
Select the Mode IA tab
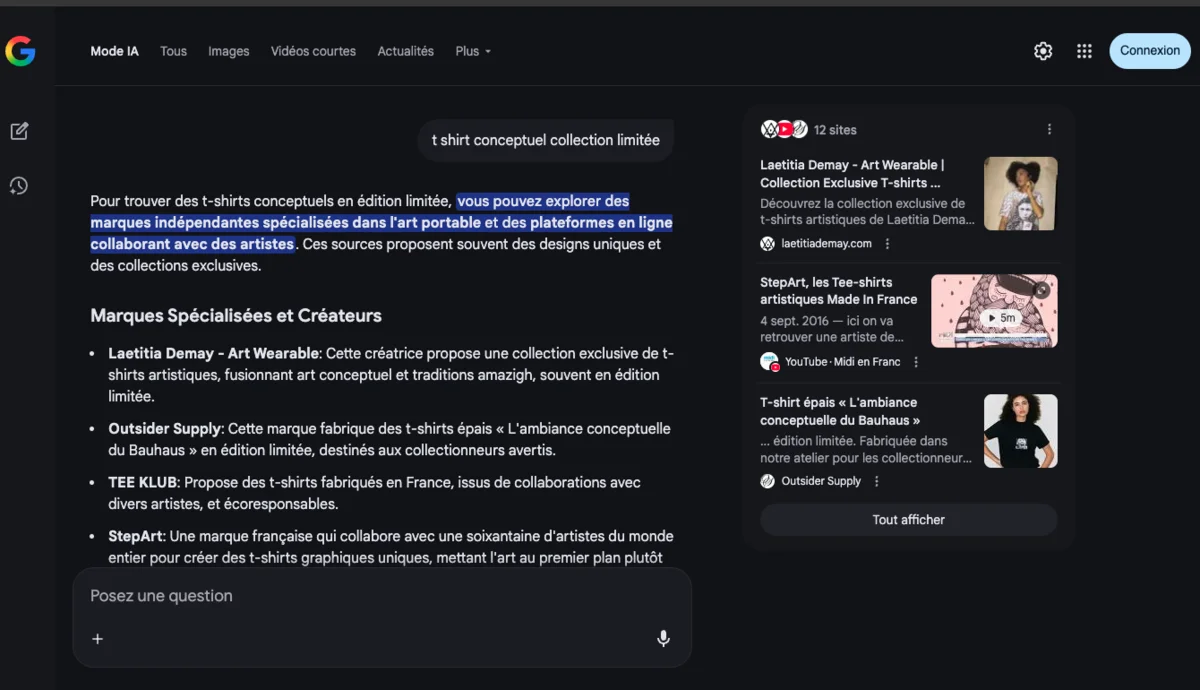(114, 51)
